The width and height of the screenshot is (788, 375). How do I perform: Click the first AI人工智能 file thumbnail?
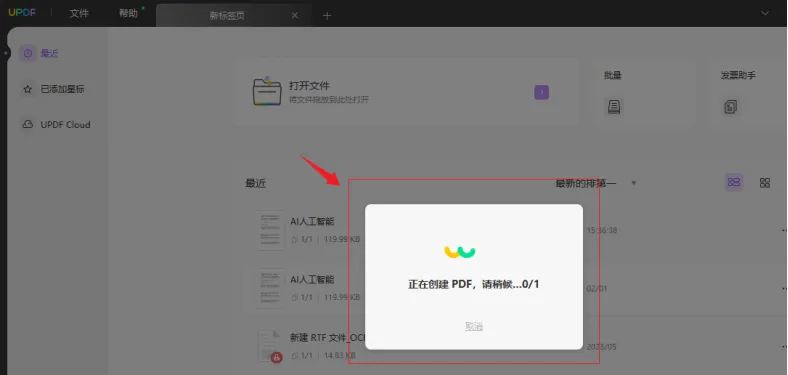click(270, 230)
